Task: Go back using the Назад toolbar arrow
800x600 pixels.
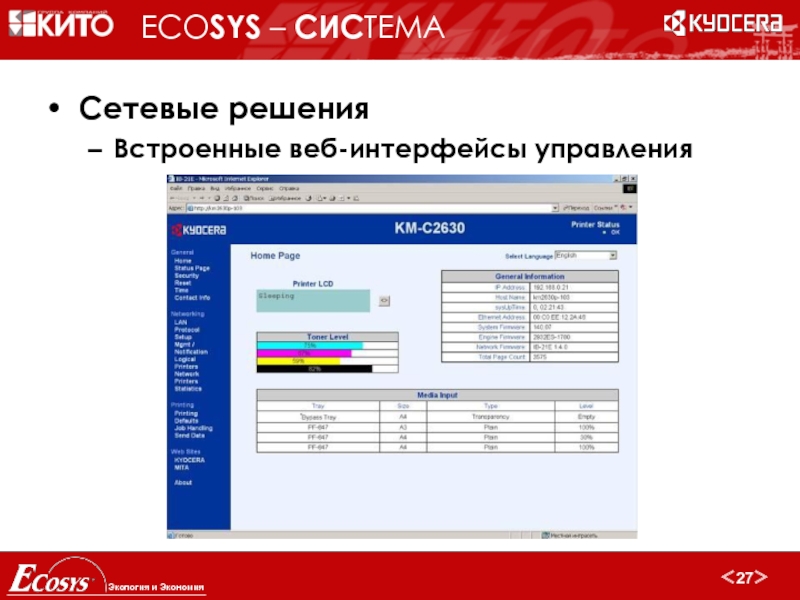Action: click(x=179, y=198)
